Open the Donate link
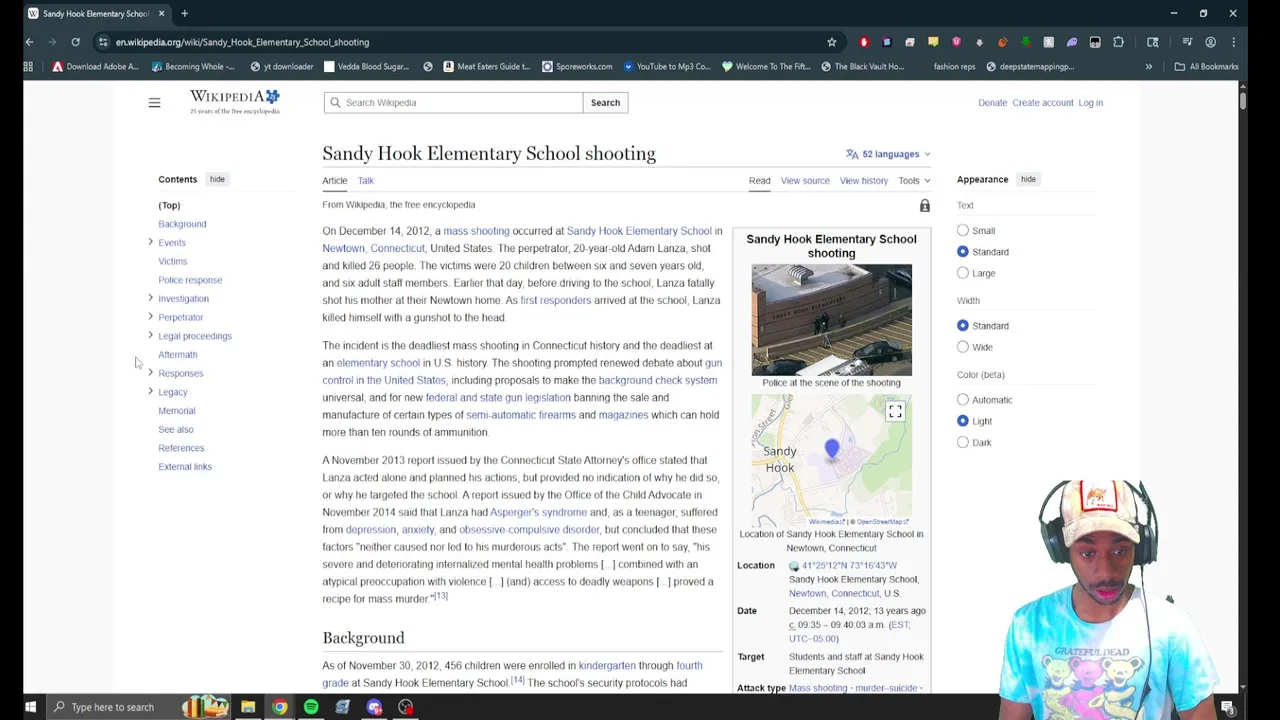 [992, 102]
